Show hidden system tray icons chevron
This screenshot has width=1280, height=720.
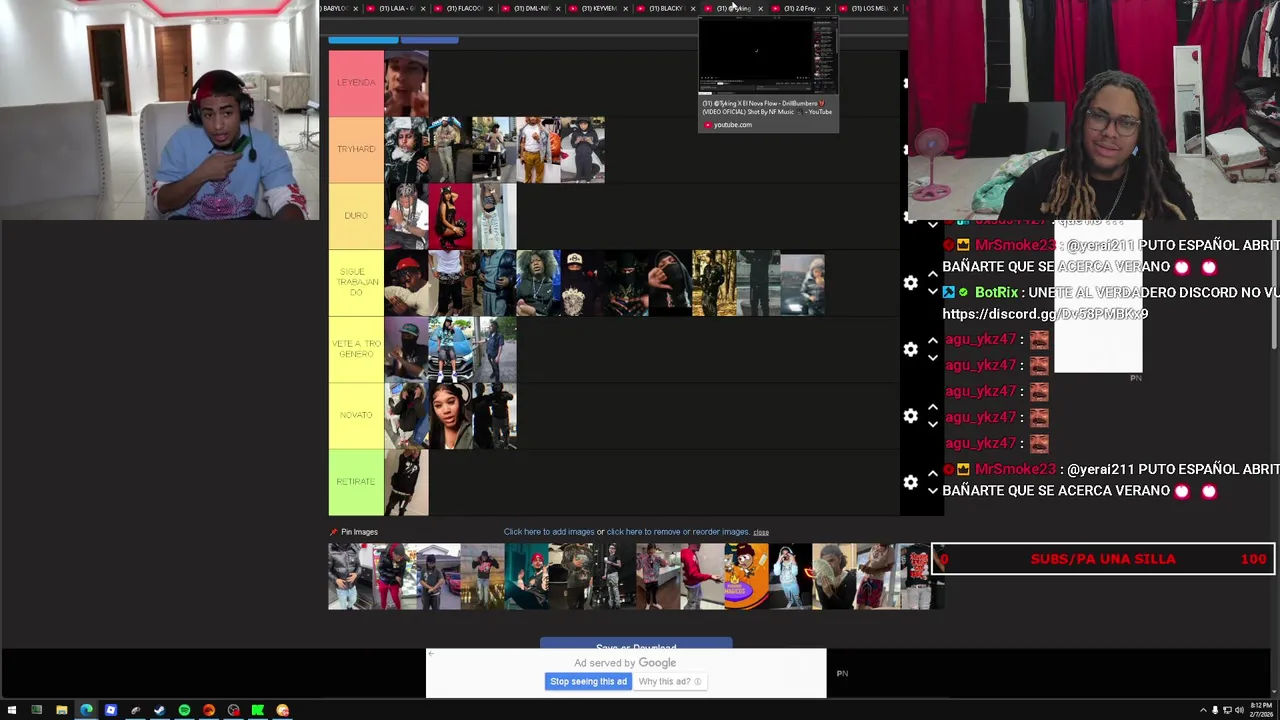click(x=1203, y=711)
